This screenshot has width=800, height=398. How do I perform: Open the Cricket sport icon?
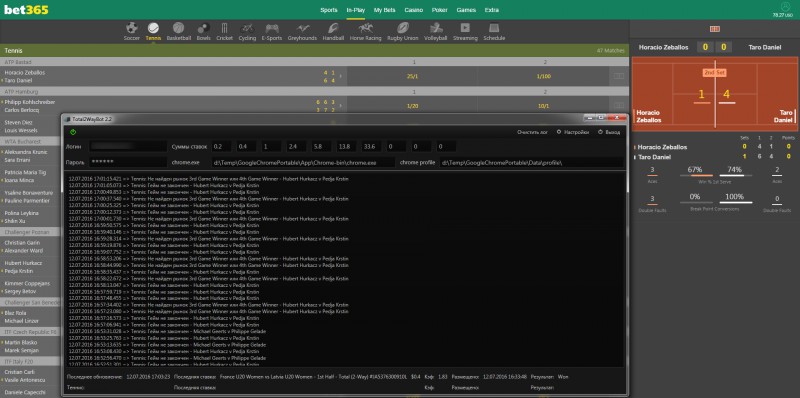click(x=224, y=28)
